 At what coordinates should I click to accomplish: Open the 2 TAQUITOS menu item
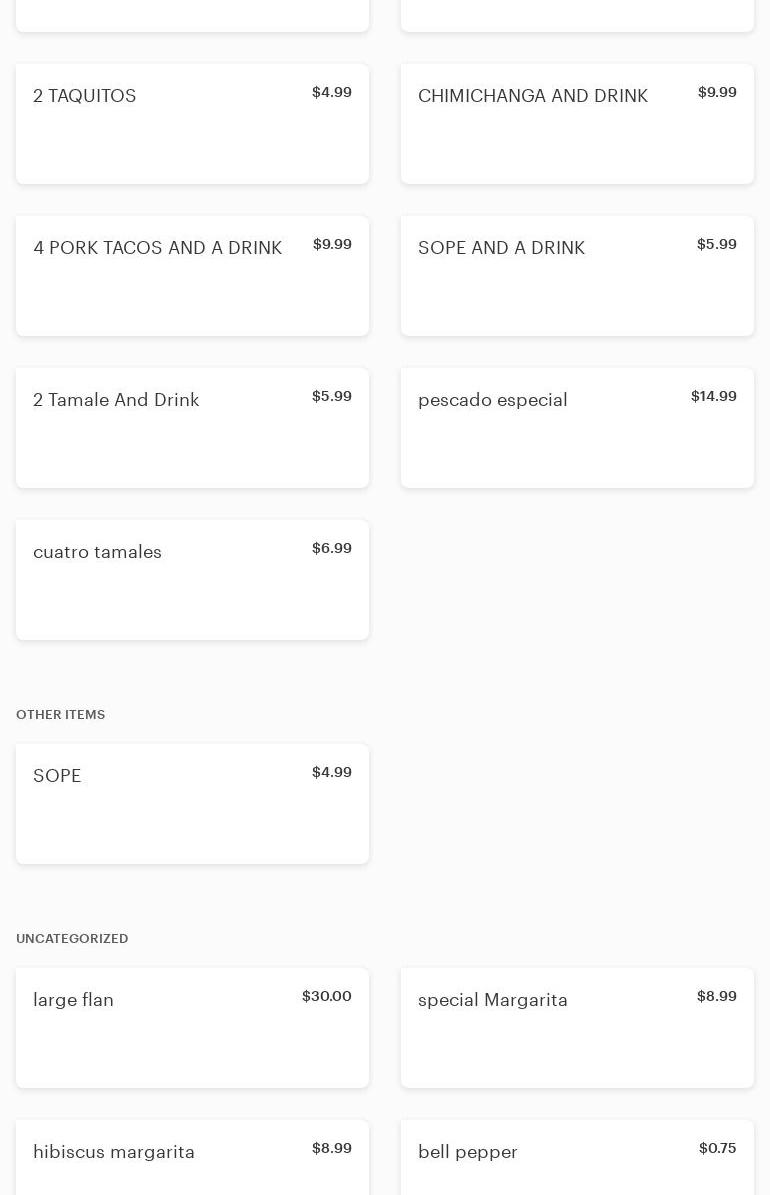[x=192, y=124]
